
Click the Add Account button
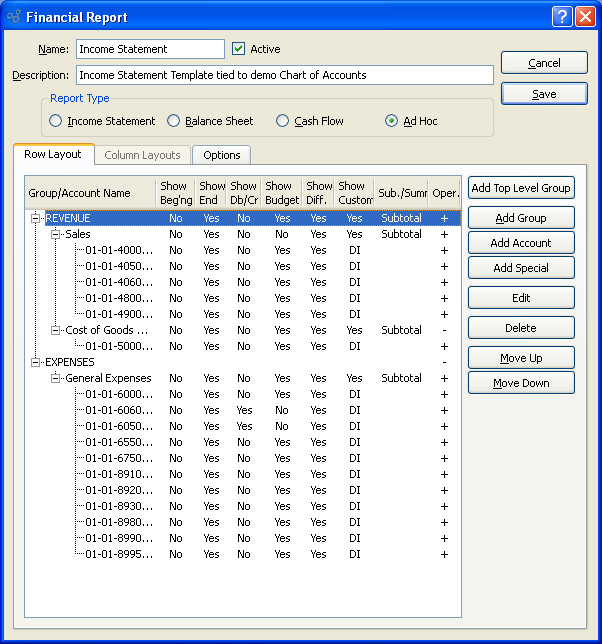pyautogui.click(x=521, y=243)
